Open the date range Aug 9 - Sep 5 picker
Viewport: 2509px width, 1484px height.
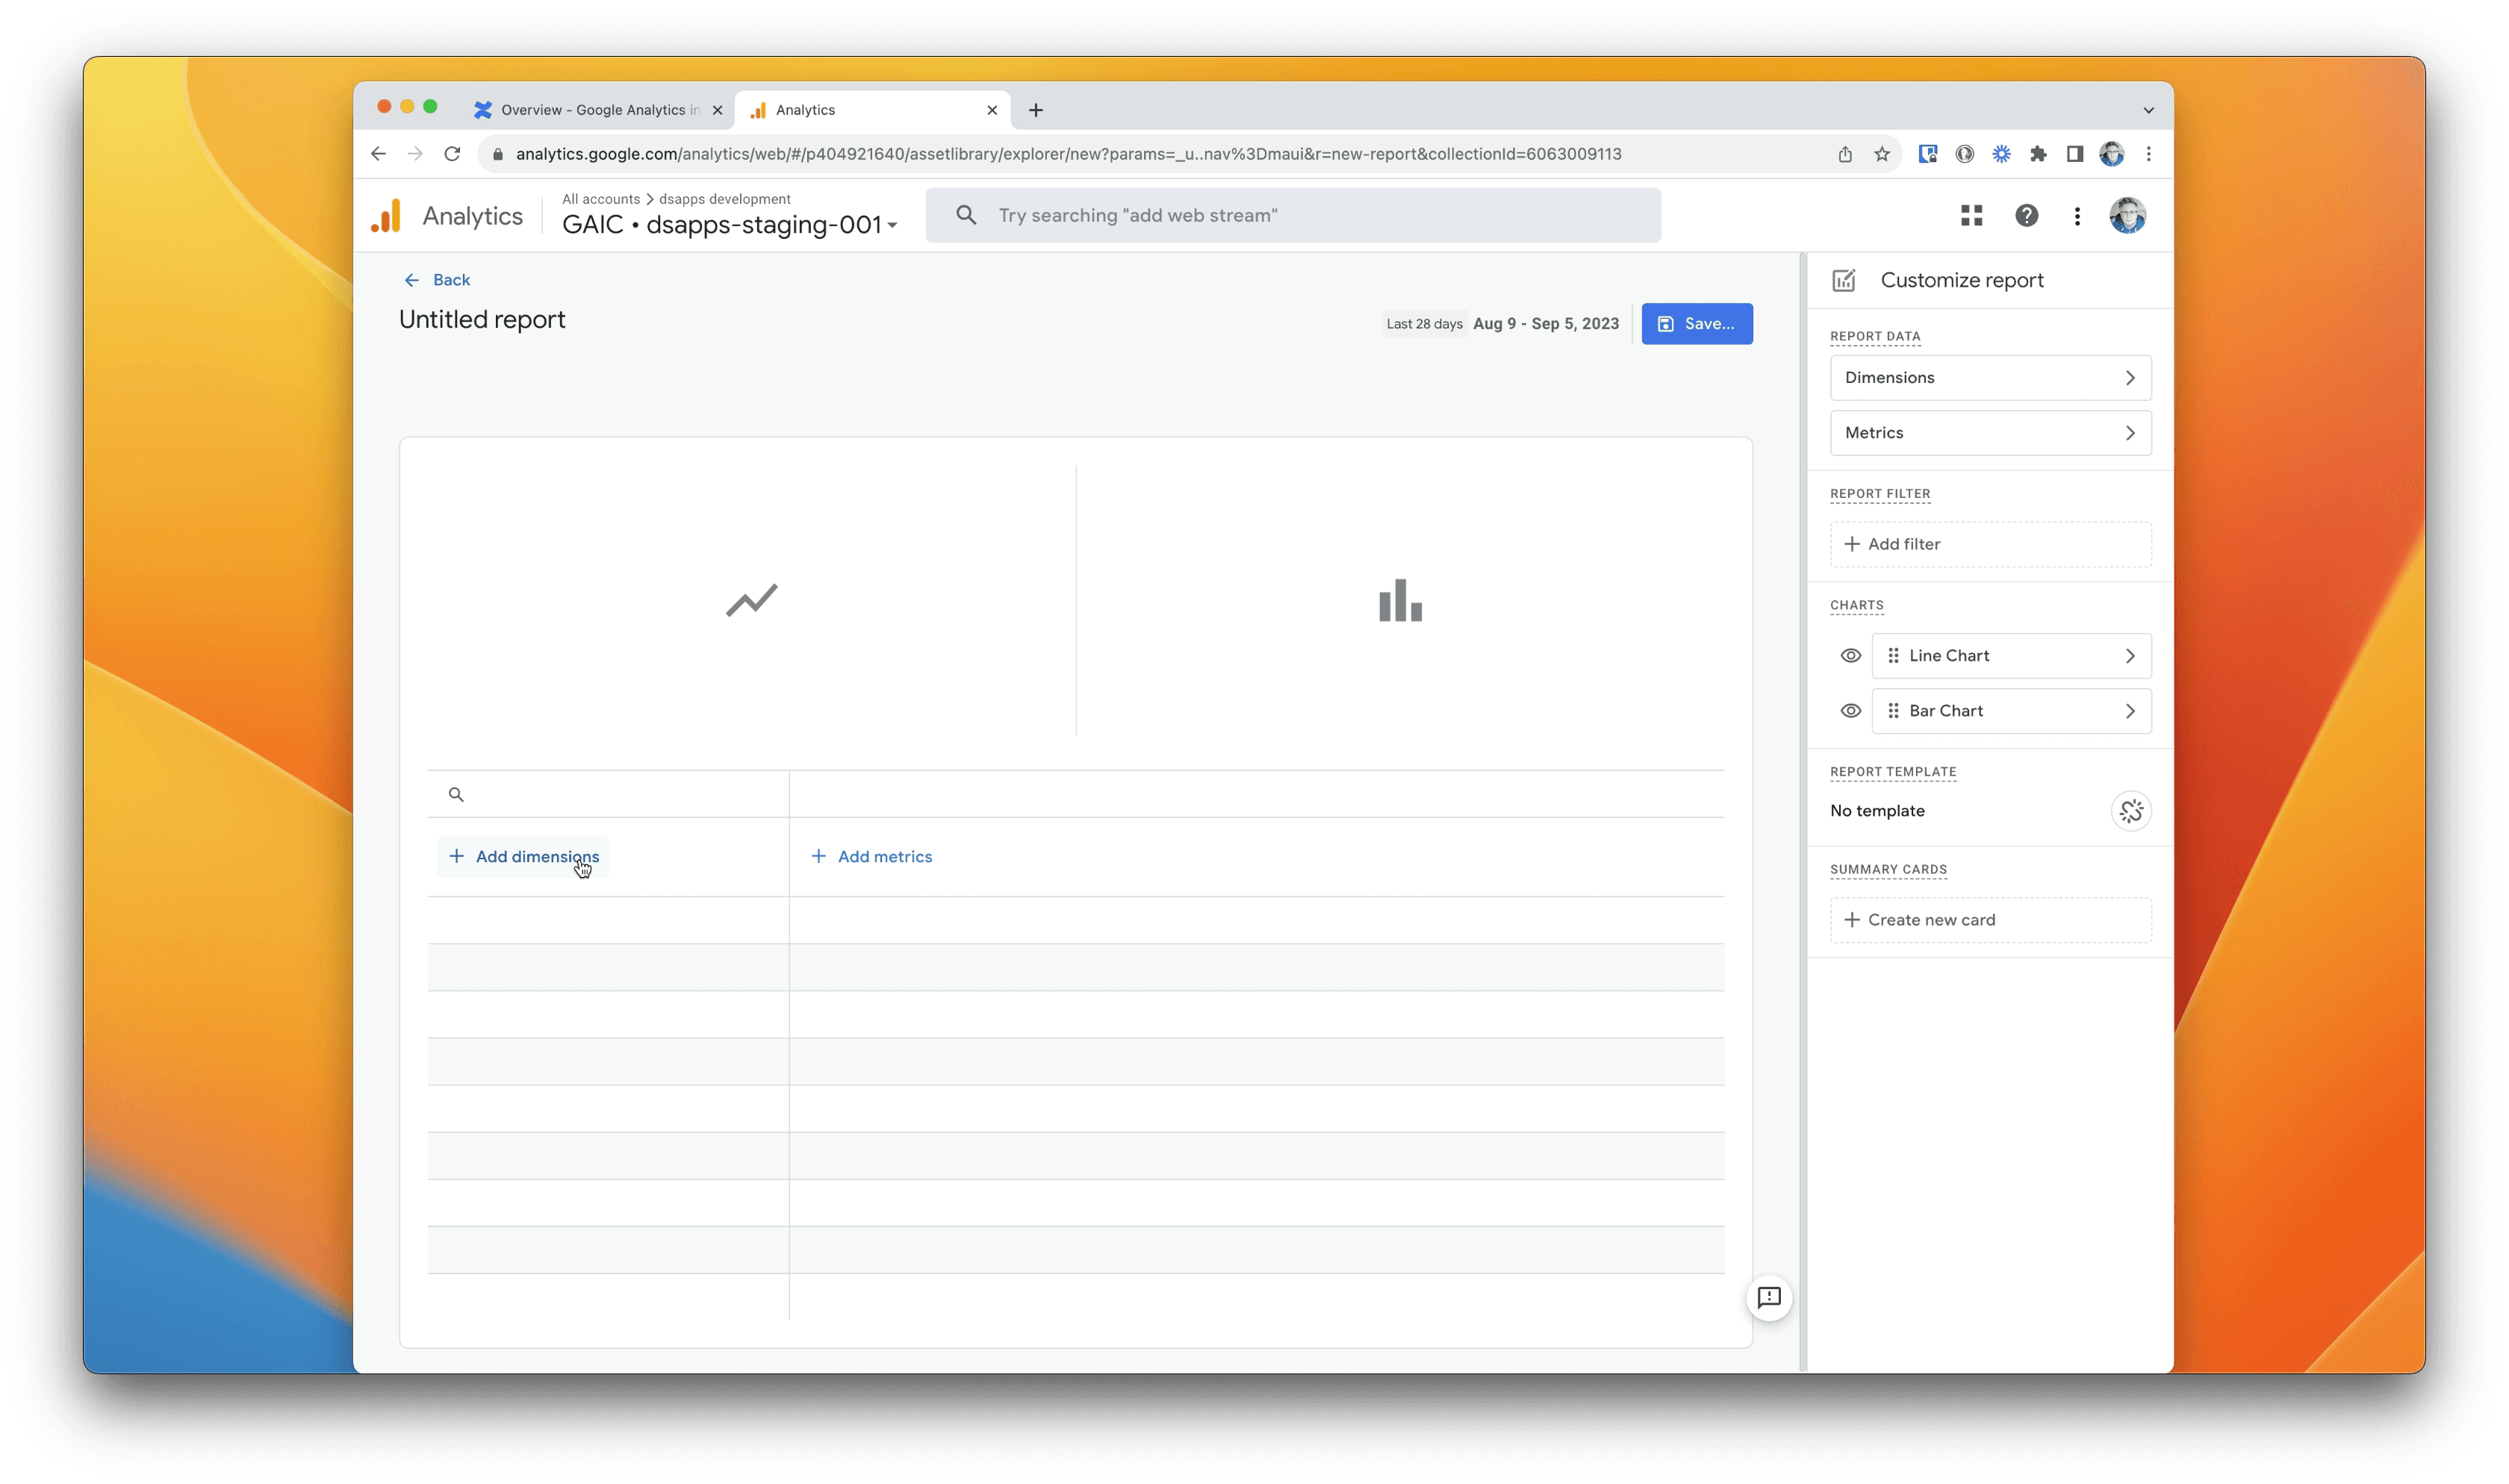tap(1545, 323)
